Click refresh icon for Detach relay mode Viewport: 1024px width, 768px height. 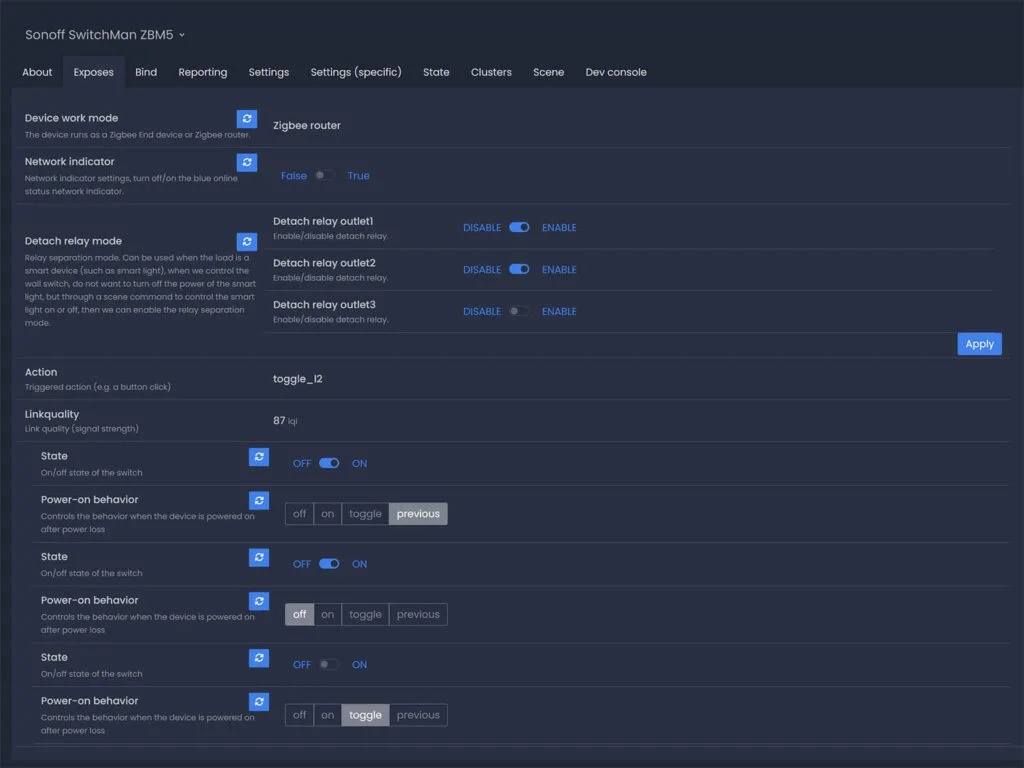pos(247,241)
